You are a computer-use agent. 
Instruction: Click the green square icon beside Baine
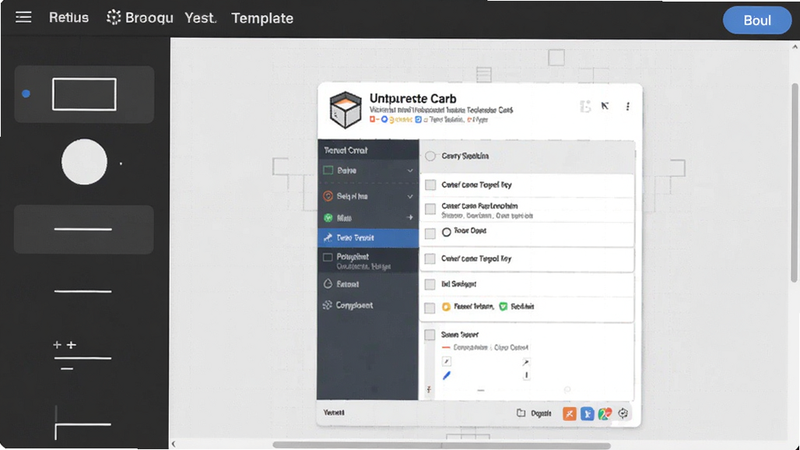pos(328,170)
